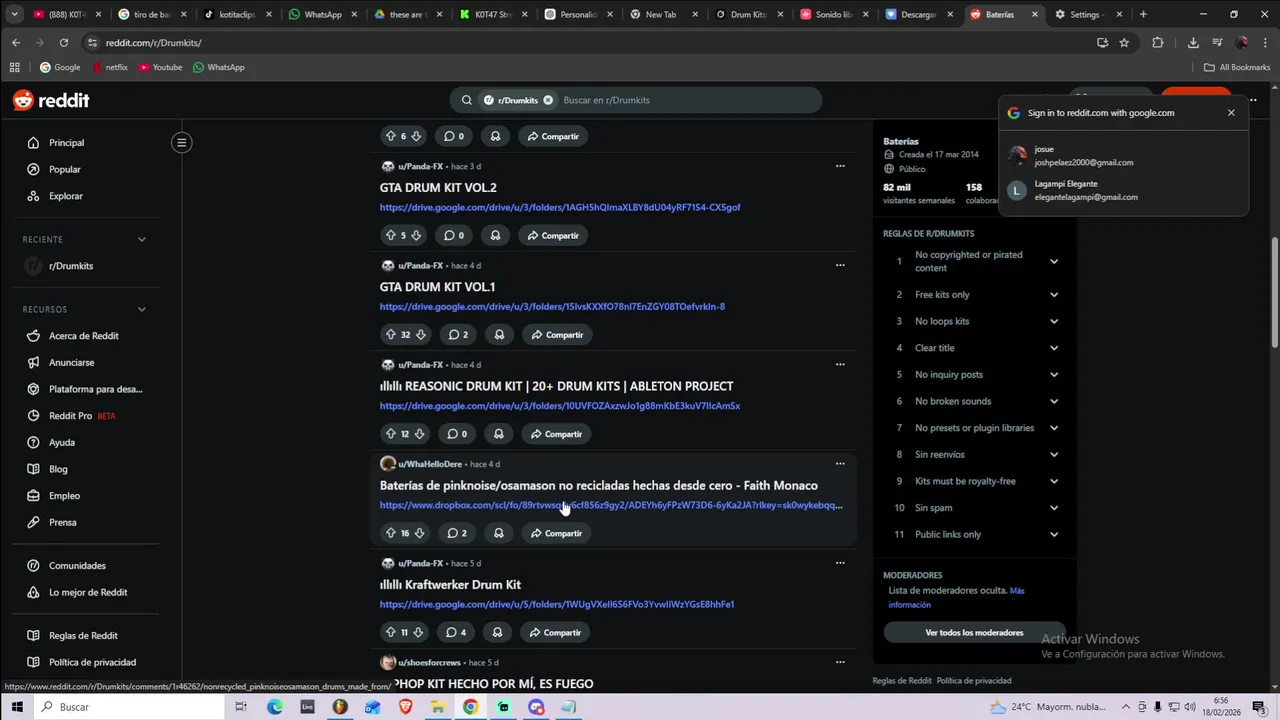Open comments of GTA DRUM KIT VOL.1 post
Screen dimensions: 1280x720
click(x=458, y=334)
